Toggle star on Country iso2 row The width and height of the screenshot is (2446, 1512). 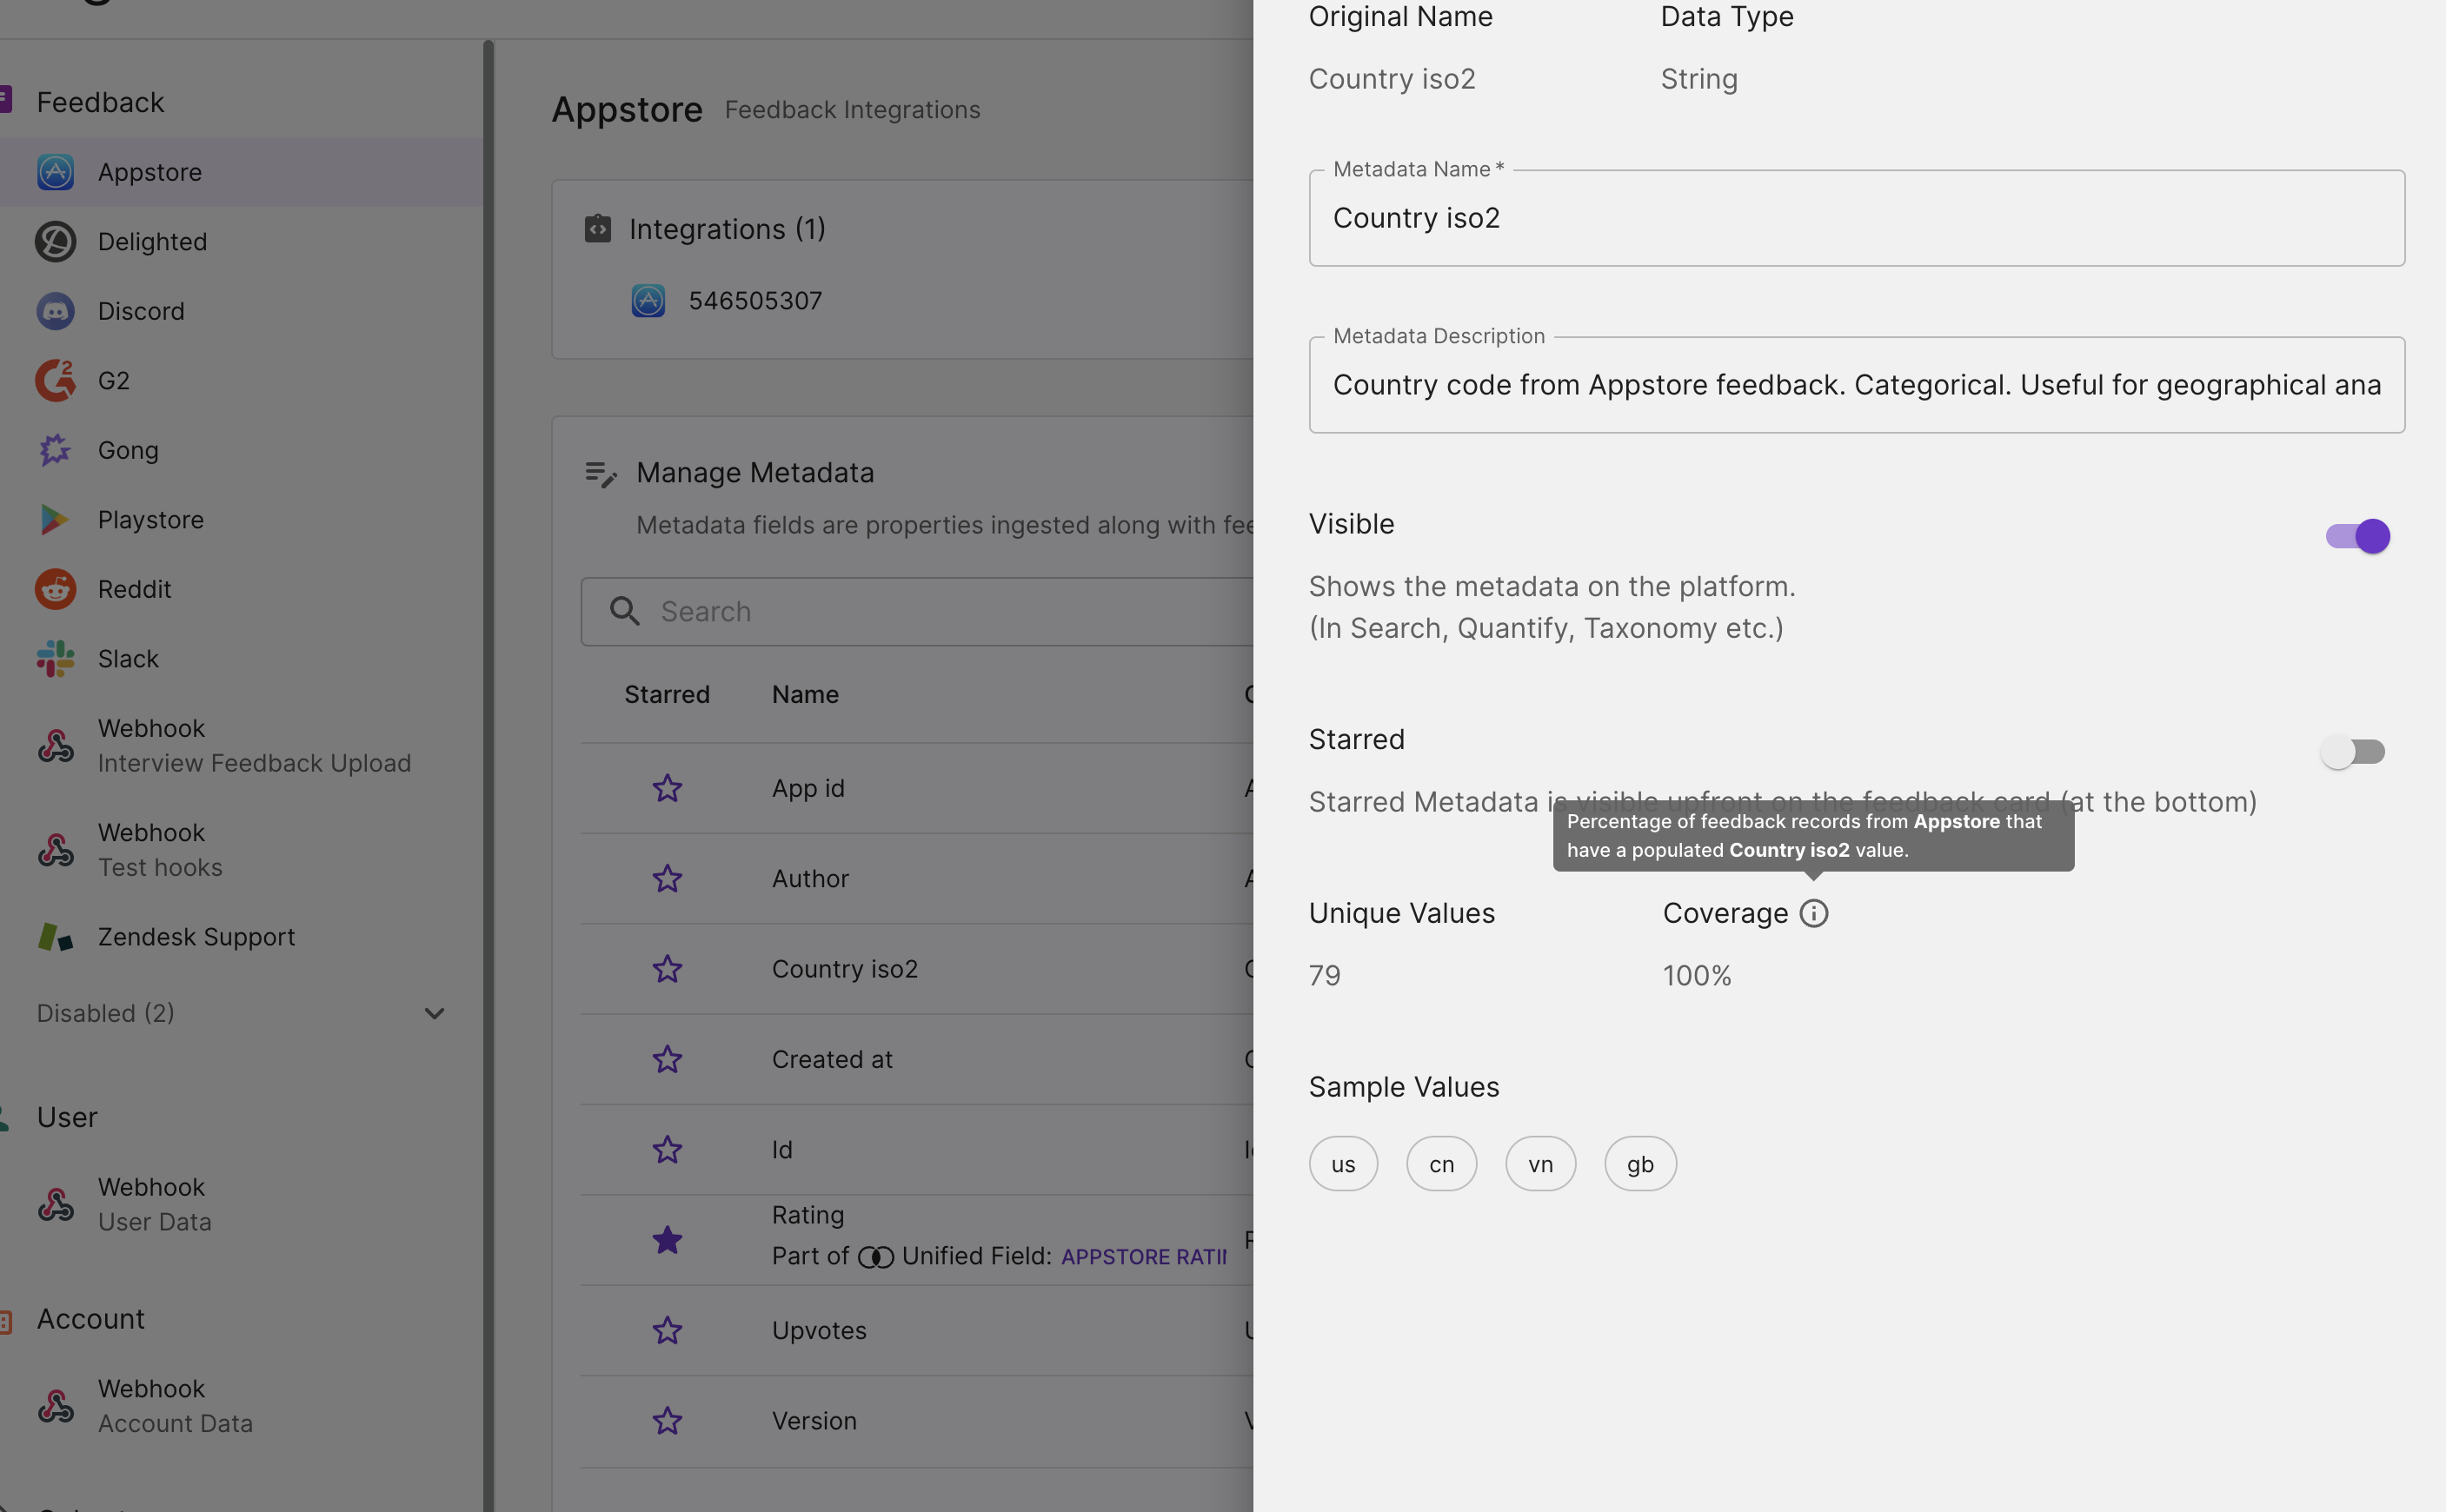(667, 969)
